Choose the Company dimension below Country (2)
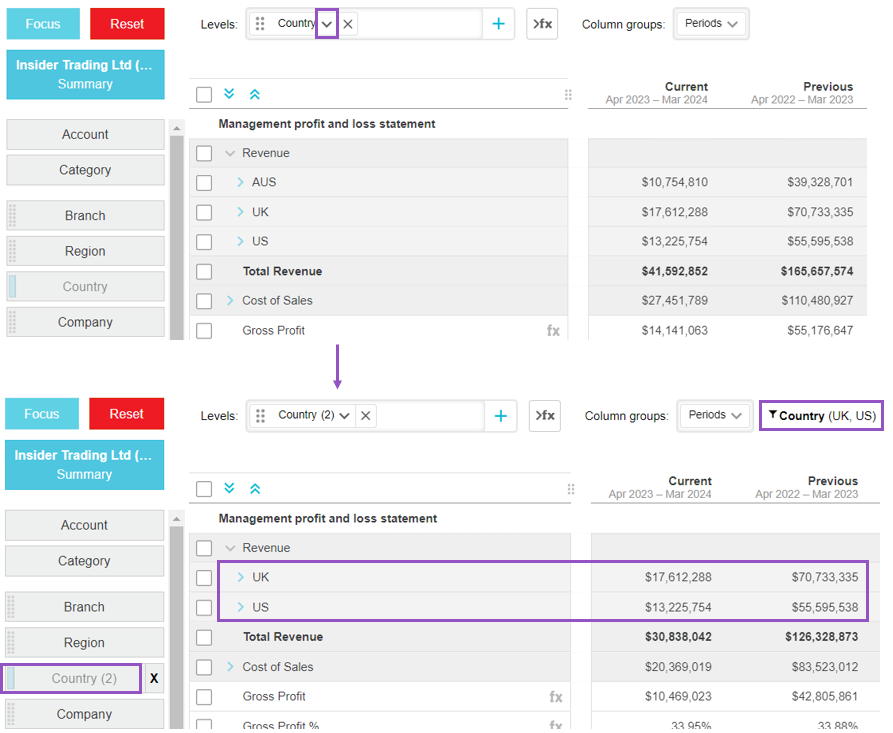 point(84,714)
